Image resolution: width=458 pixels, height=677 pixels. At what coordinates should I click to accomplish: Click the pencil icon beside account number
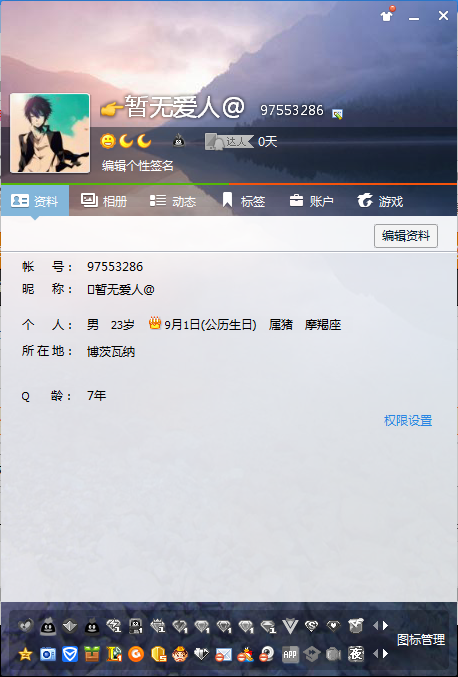337,114
